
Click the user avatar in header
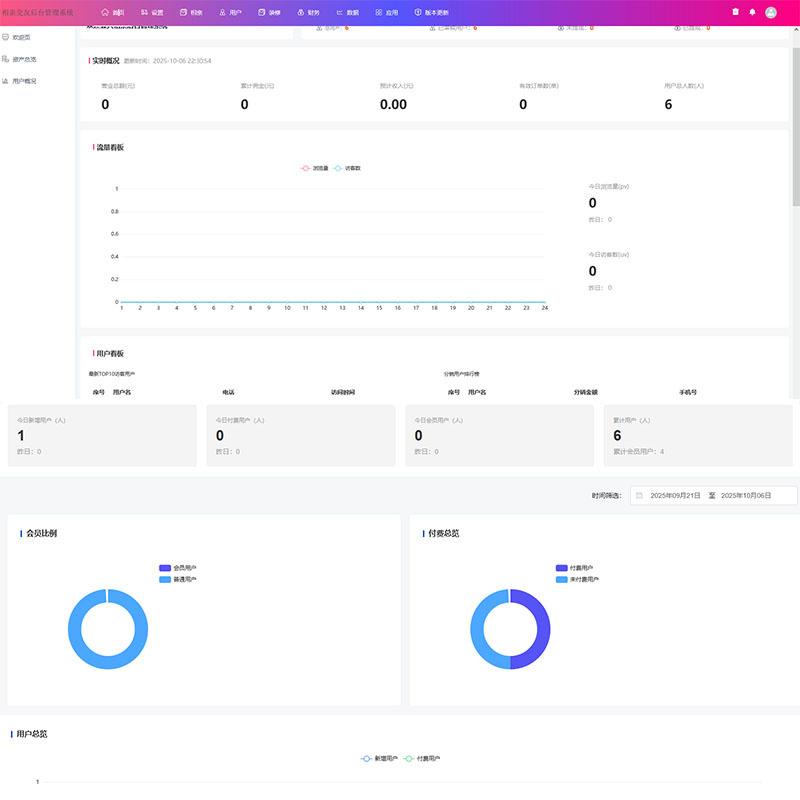click(x=770, y=12)
